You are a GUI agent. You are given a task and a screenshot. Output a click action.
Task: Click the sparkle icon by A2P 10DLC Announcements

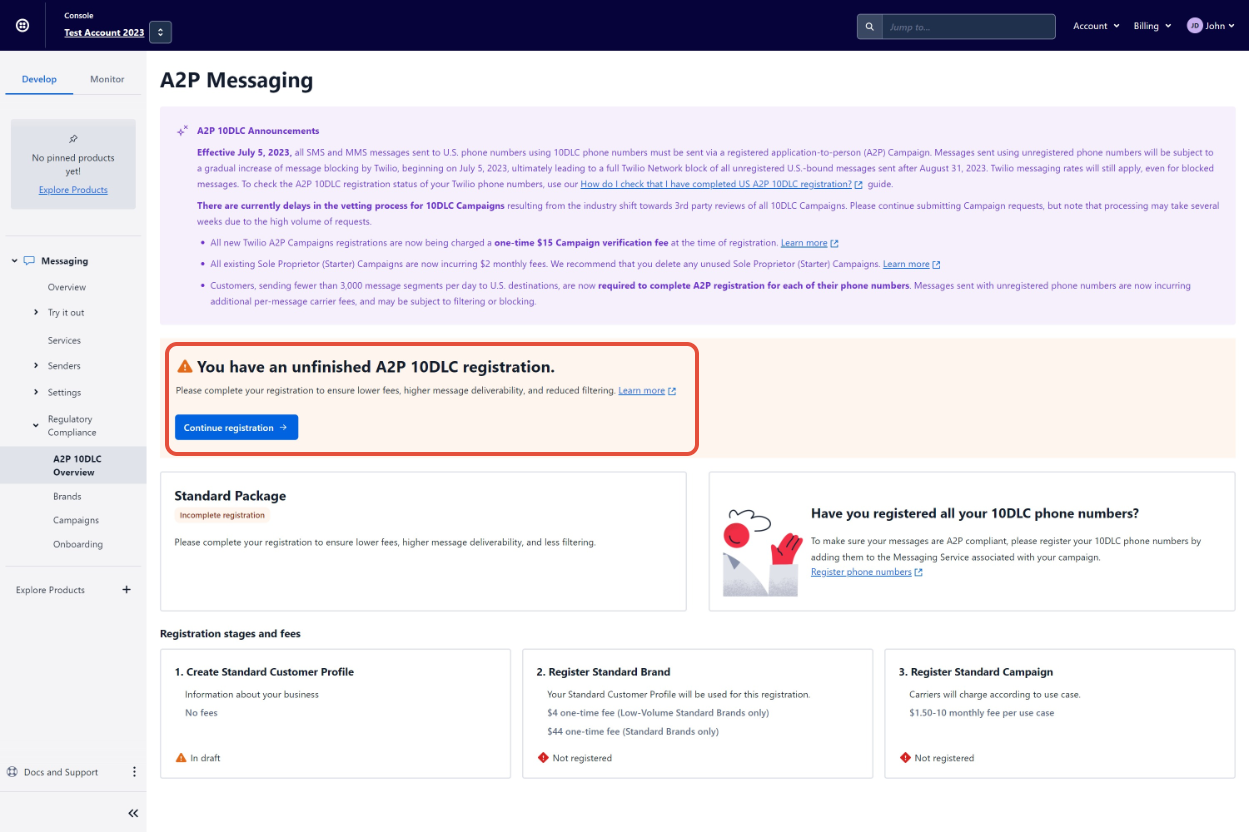[182, 131]
